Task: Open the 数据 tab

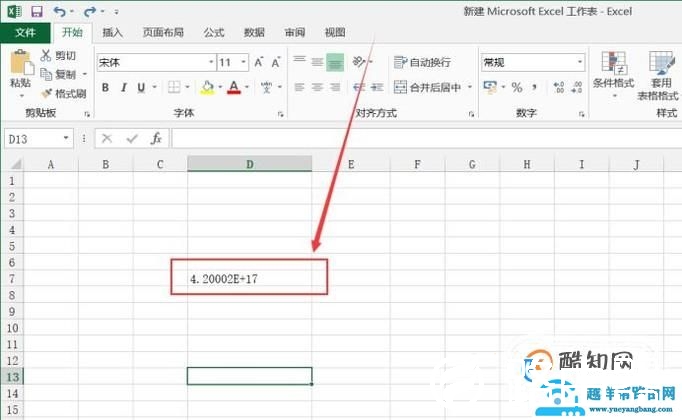Action: [x=254, y=33]
